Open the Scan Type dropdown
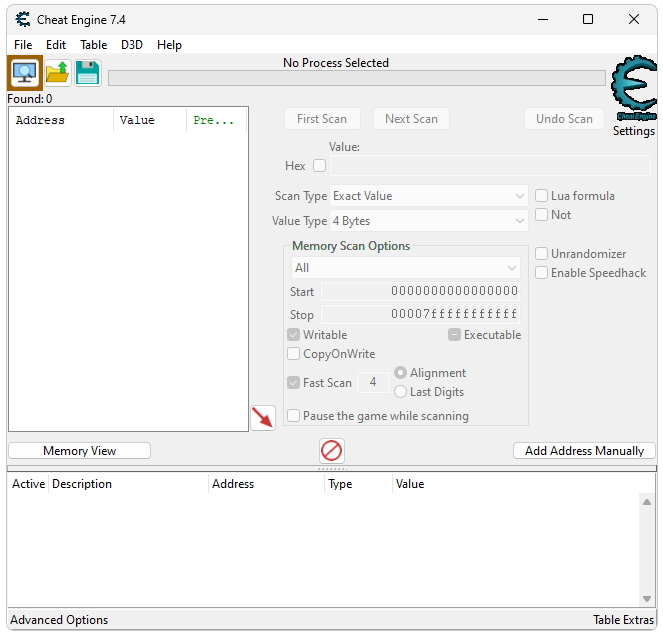The image size is (663, 638). click(x=429, y=196)
